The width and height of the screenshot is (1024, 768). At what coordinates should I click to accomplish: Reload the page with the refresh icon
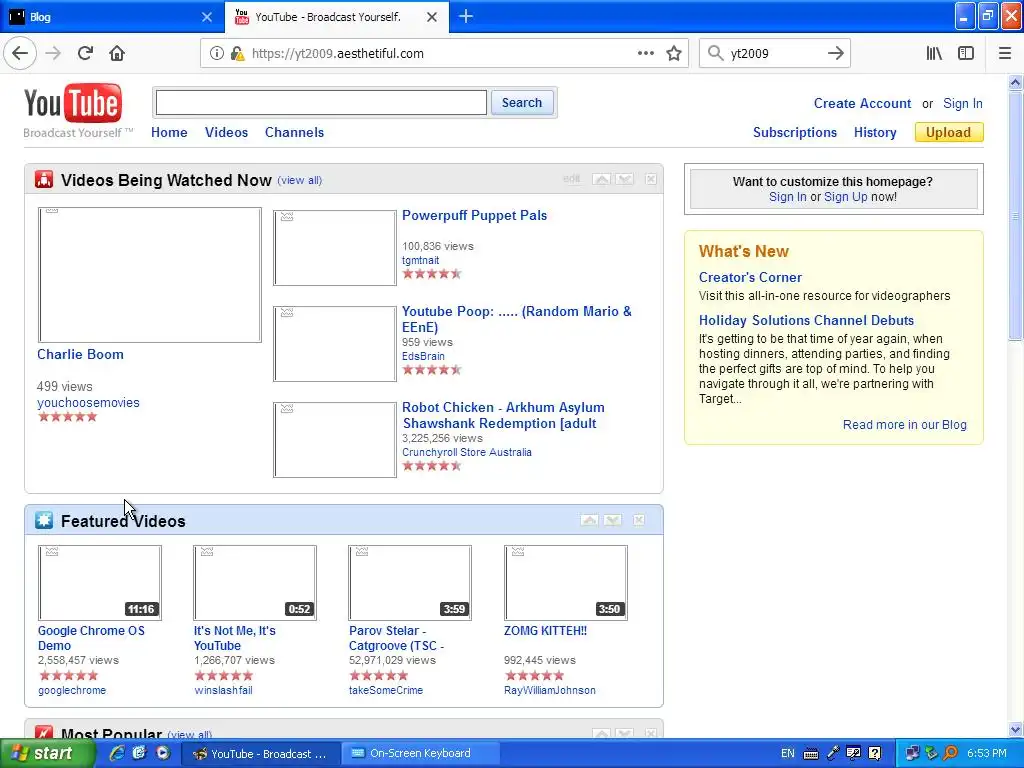(x=85, y=54)
